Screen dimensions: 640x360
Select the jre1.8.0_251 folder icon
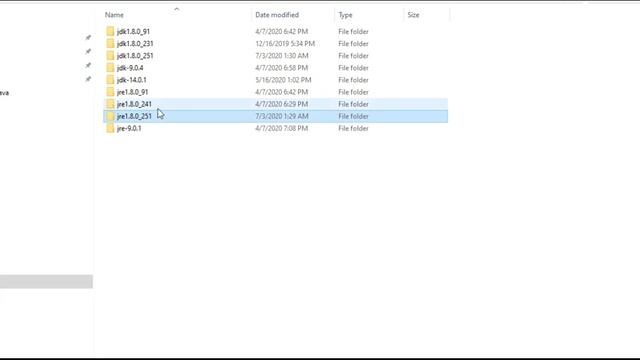click(x=110, y=116)
